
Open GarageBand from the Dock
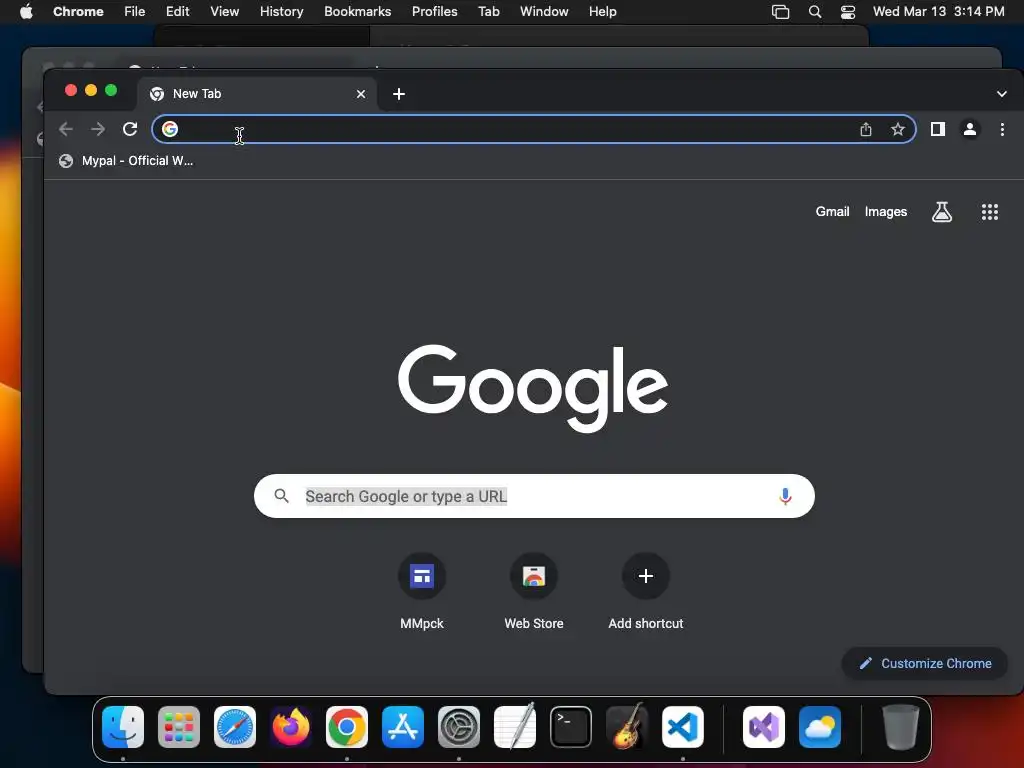coord(627,727)
